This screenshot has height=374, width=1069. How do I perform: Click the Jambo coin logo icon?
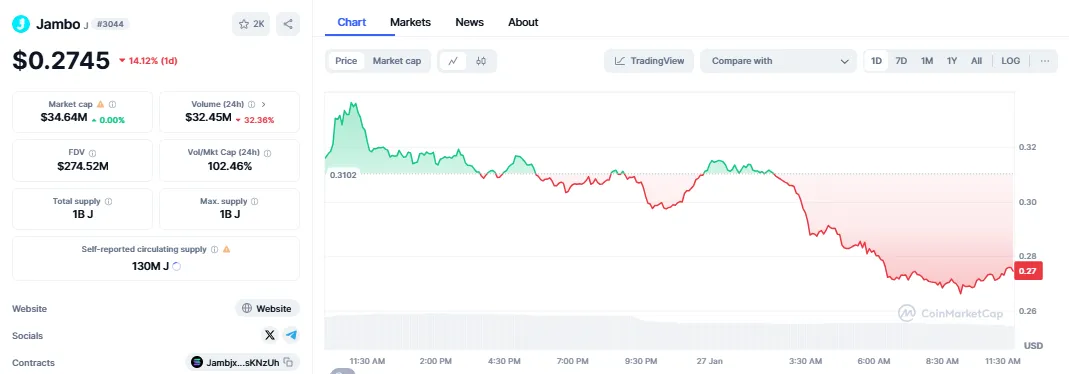pos(22,24)
